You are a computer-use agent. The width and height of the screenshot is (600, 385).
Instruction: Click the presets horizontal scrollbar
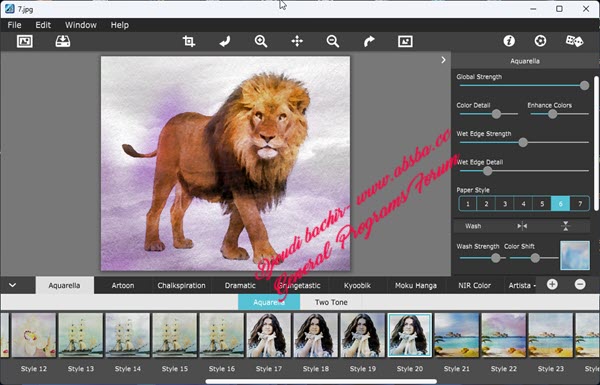[x=321, y=382]
